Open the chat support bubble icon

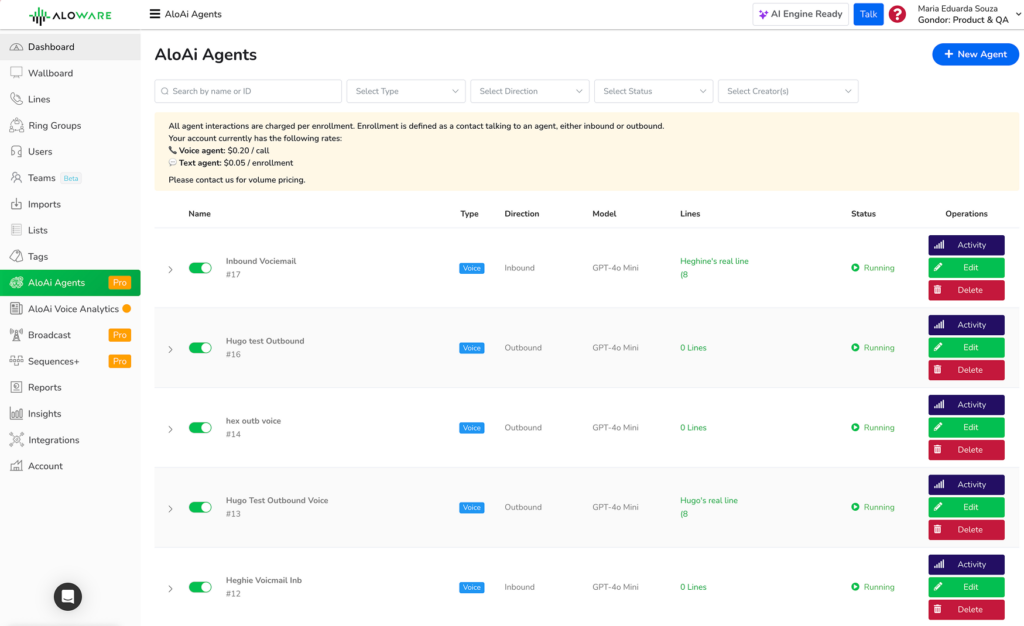(x=68, y=596)
